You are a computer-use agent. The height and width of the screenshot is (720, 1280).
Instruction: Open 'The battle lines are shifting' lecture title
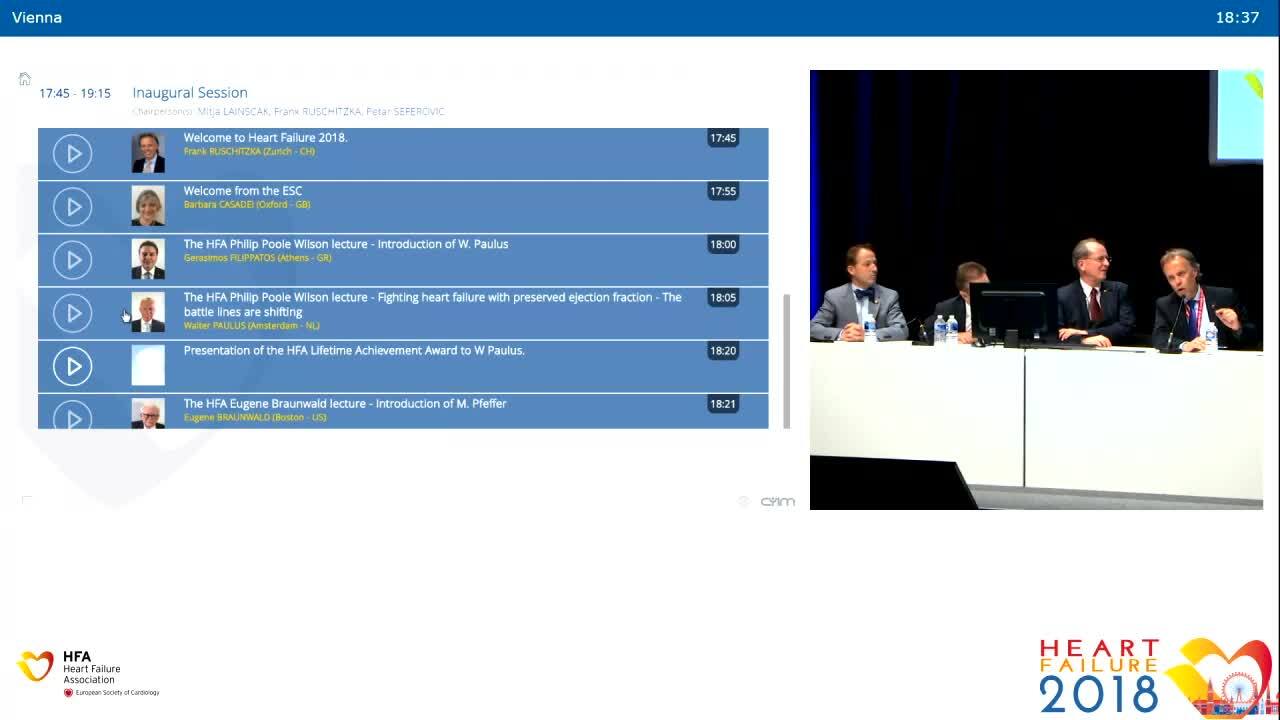(x=433, y=304)
